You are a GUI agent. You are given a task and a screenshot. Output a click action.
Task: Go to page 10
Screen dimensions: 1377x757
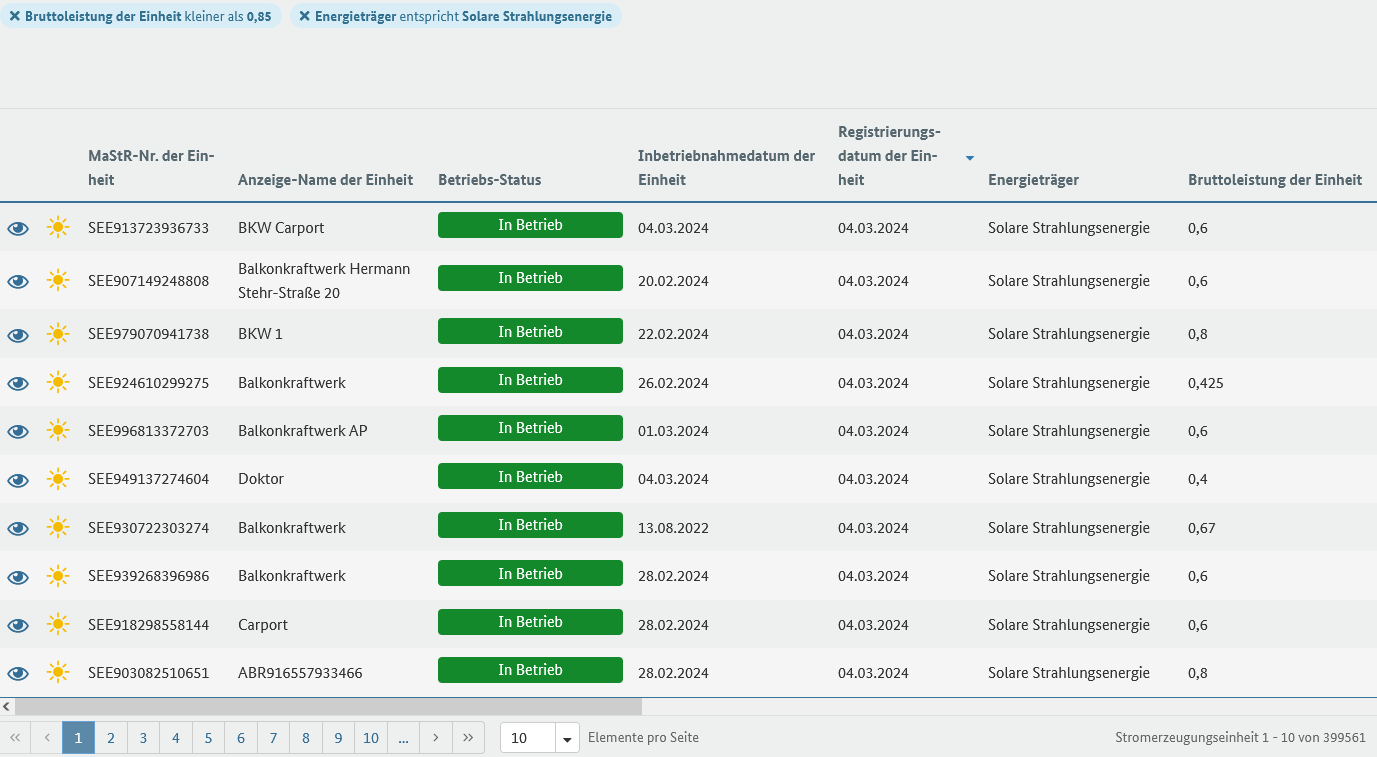(x=371, y=738)
